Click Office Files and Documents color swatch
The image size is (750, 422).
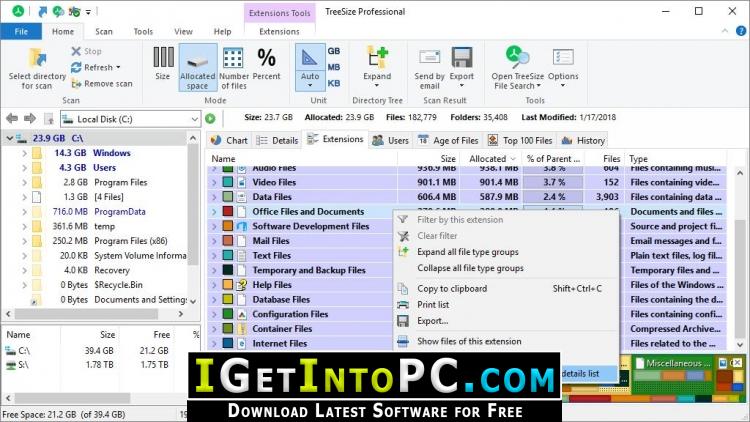point(228,211)
